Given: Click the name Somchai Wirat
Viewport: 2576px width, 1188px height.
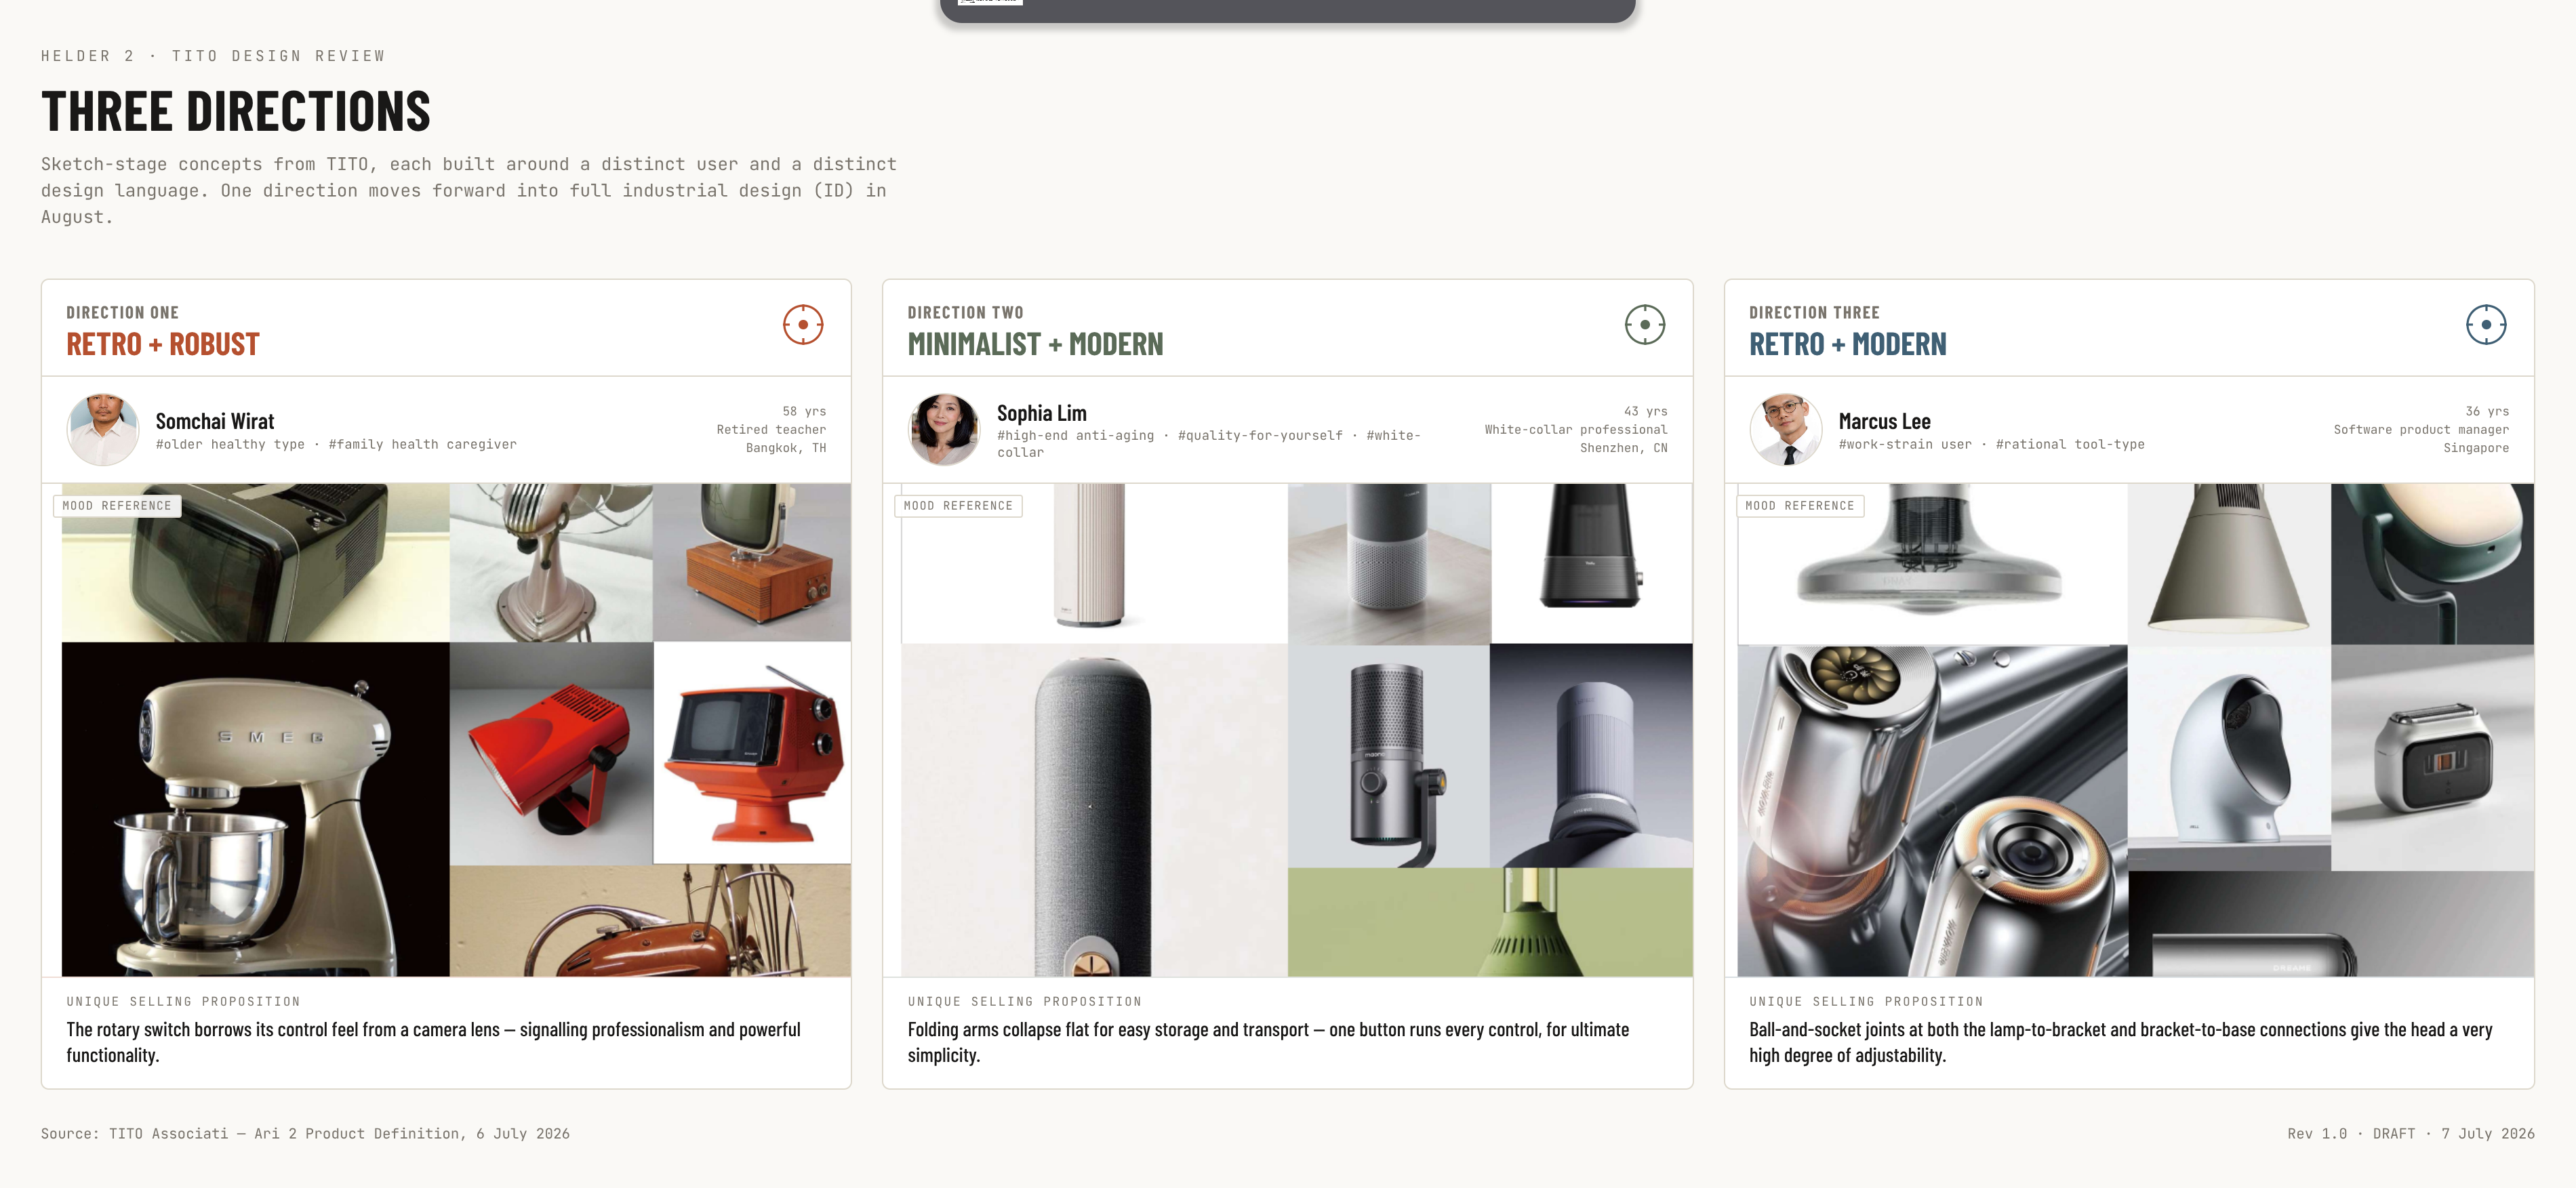Looking at the screenshot, I should [215, 421].
